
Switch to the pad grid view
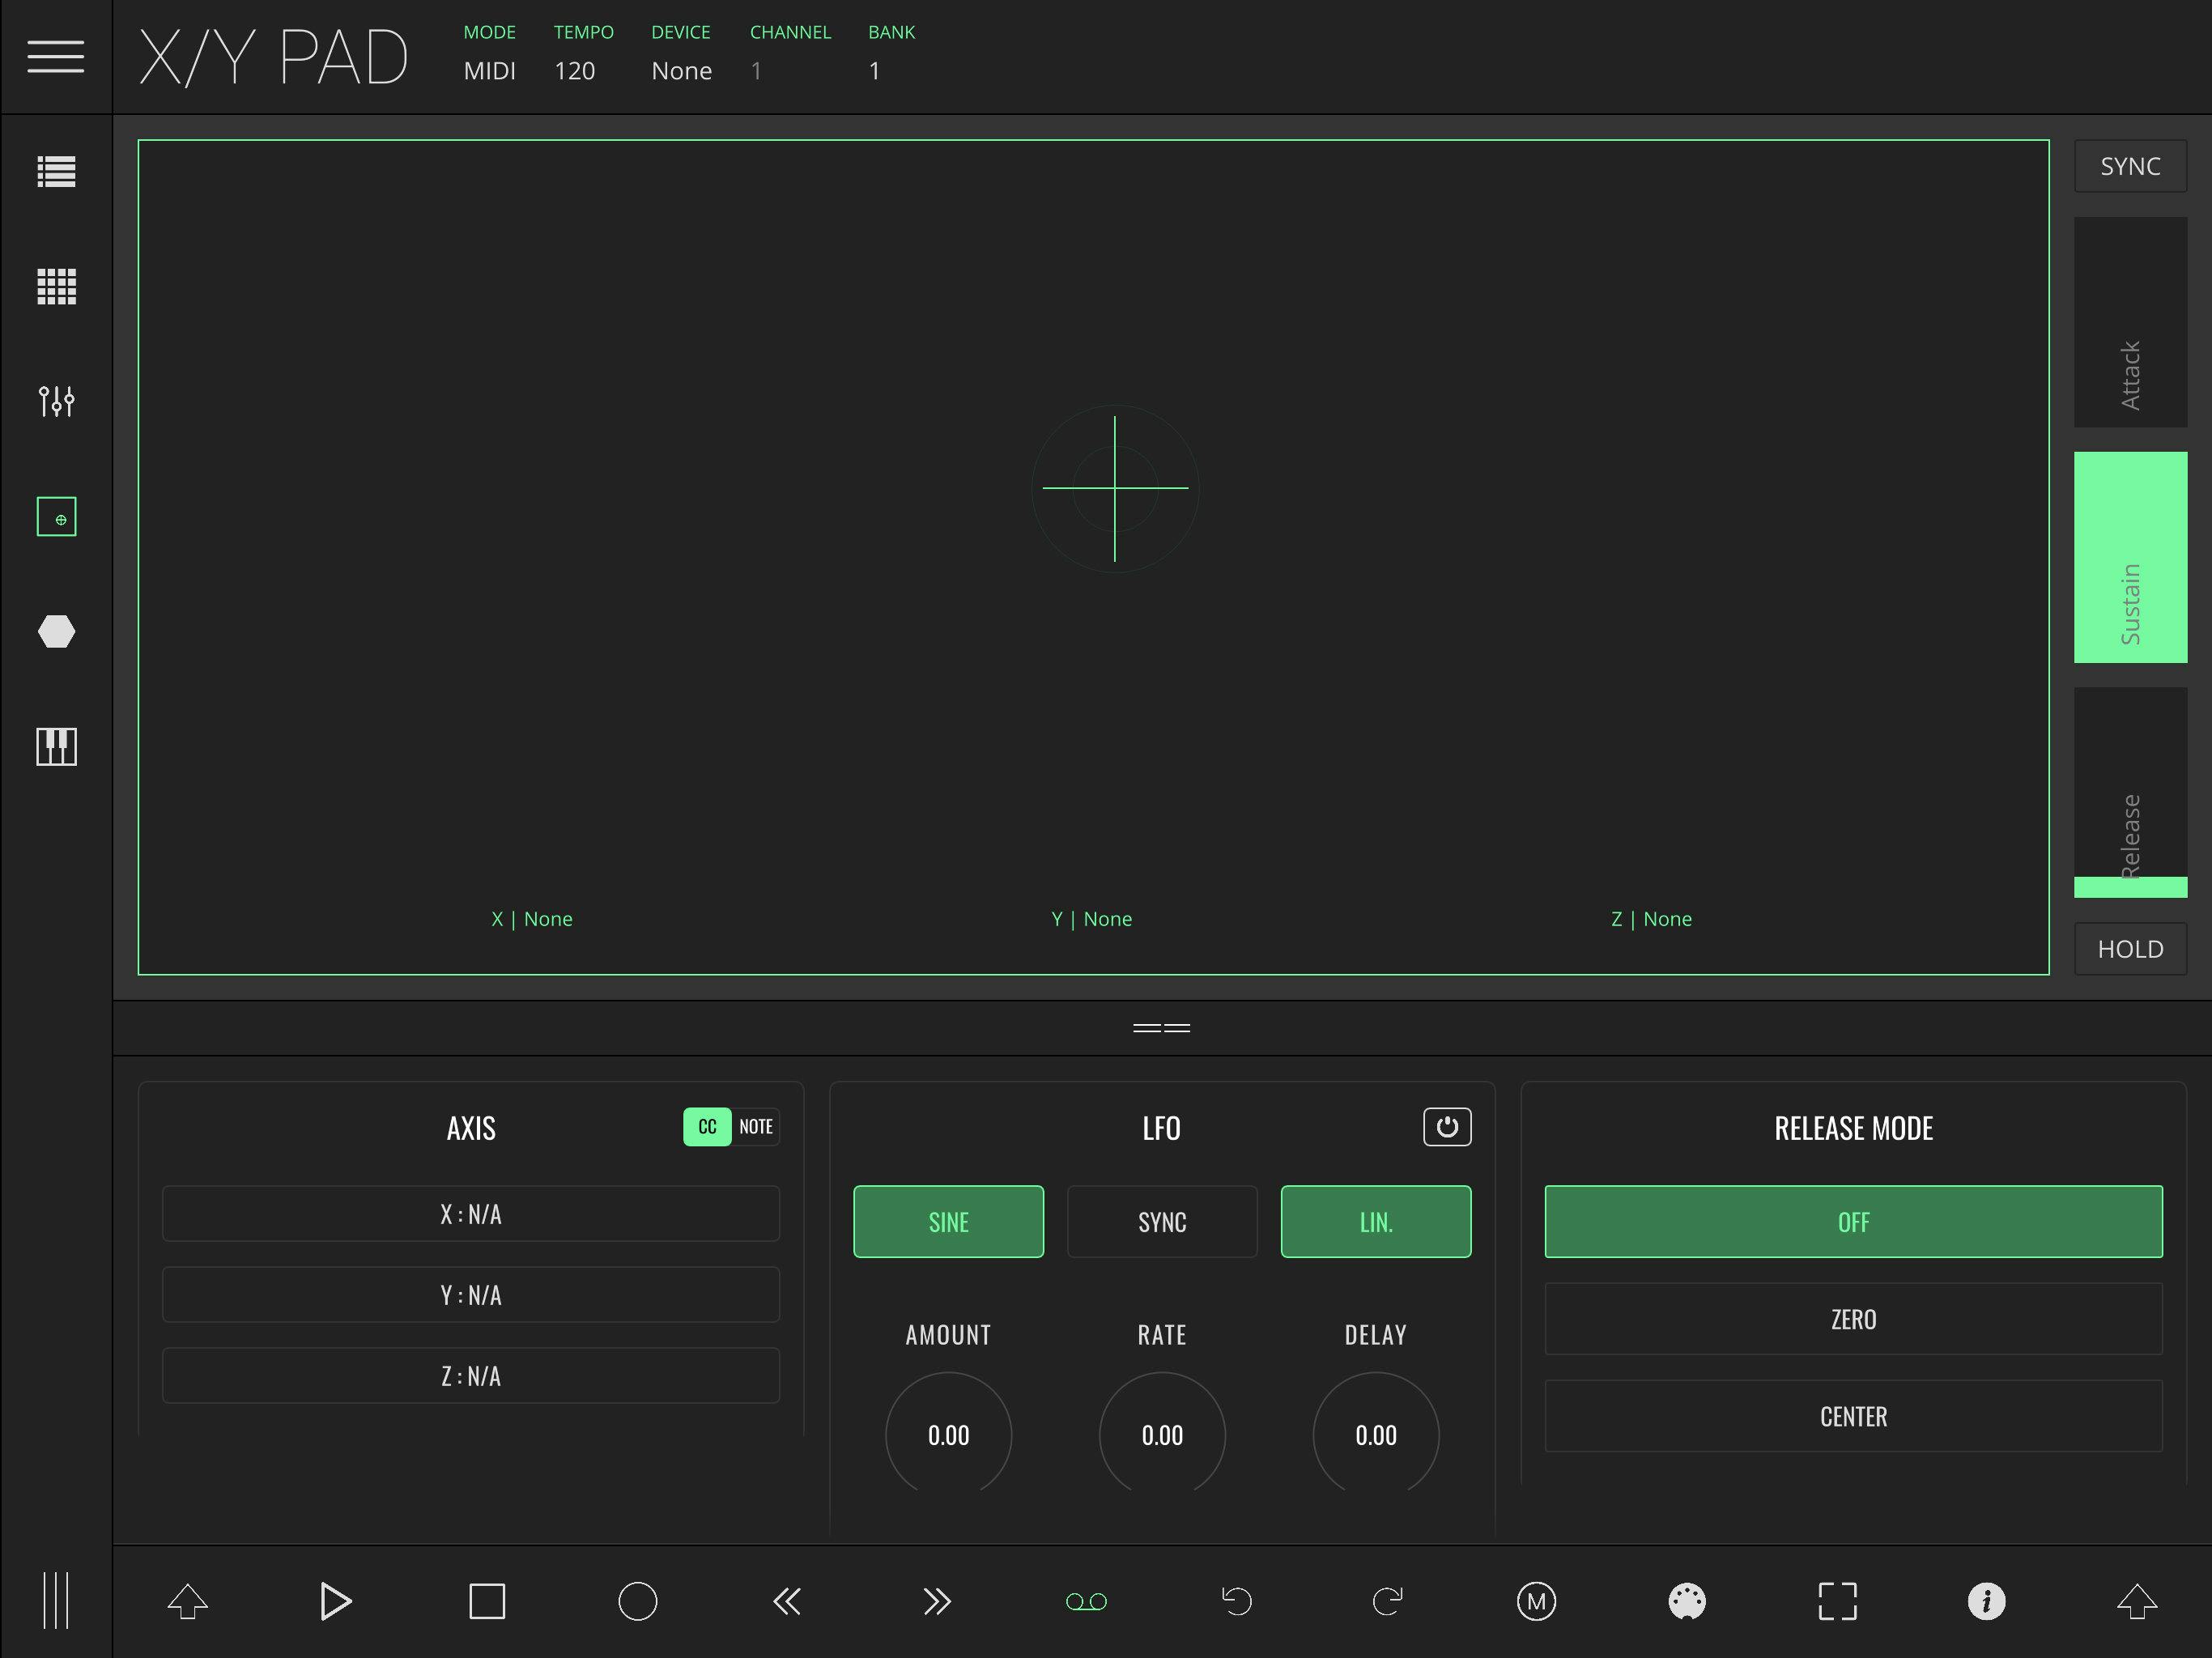tap(56, 287)
